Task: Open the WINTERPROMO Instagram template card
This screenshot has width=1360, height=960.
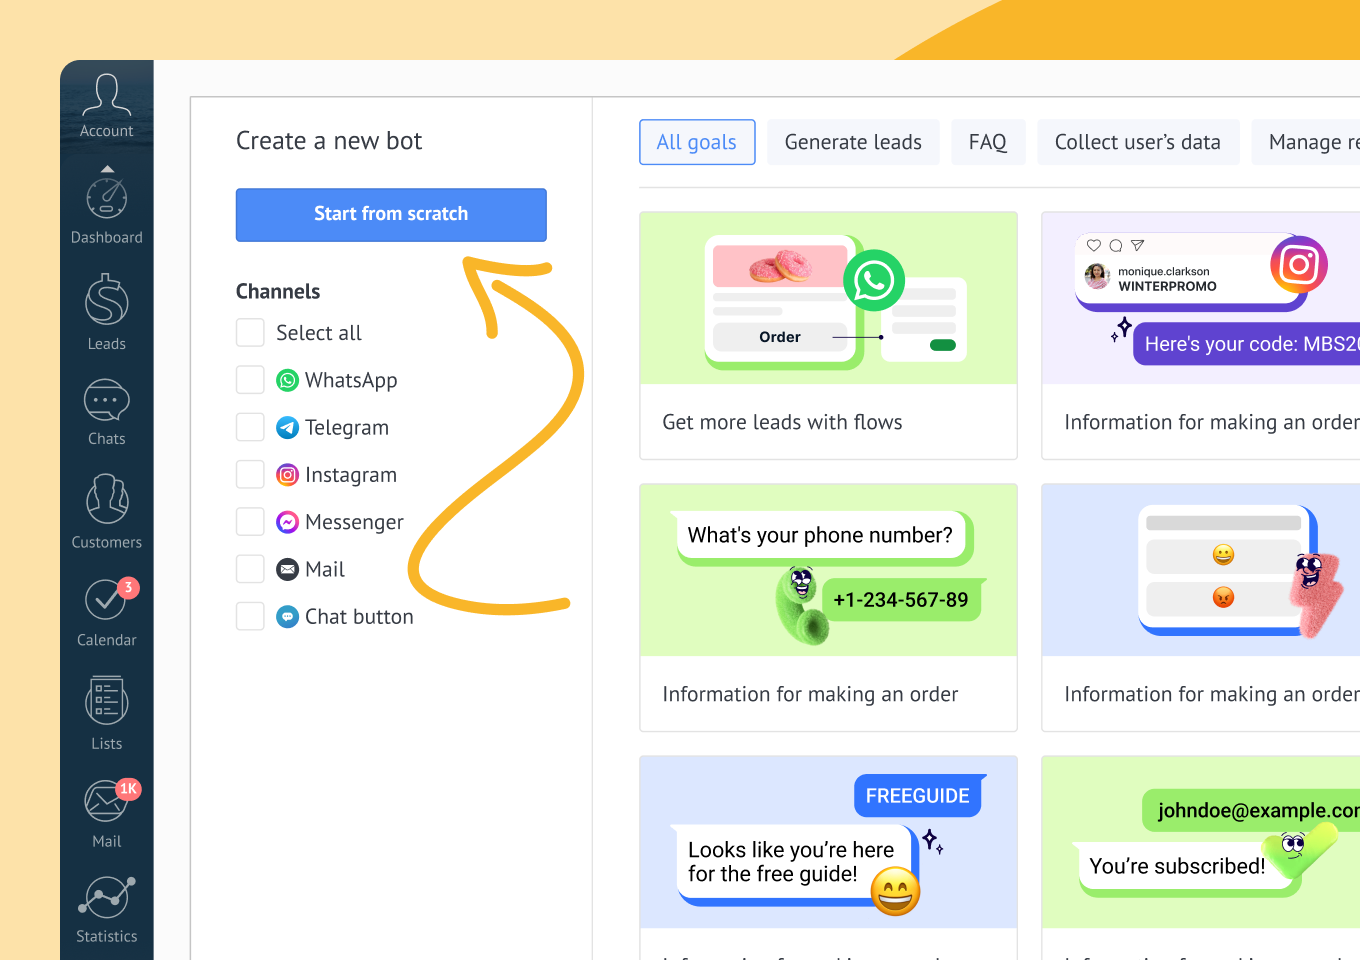Action: (1201, 336)
